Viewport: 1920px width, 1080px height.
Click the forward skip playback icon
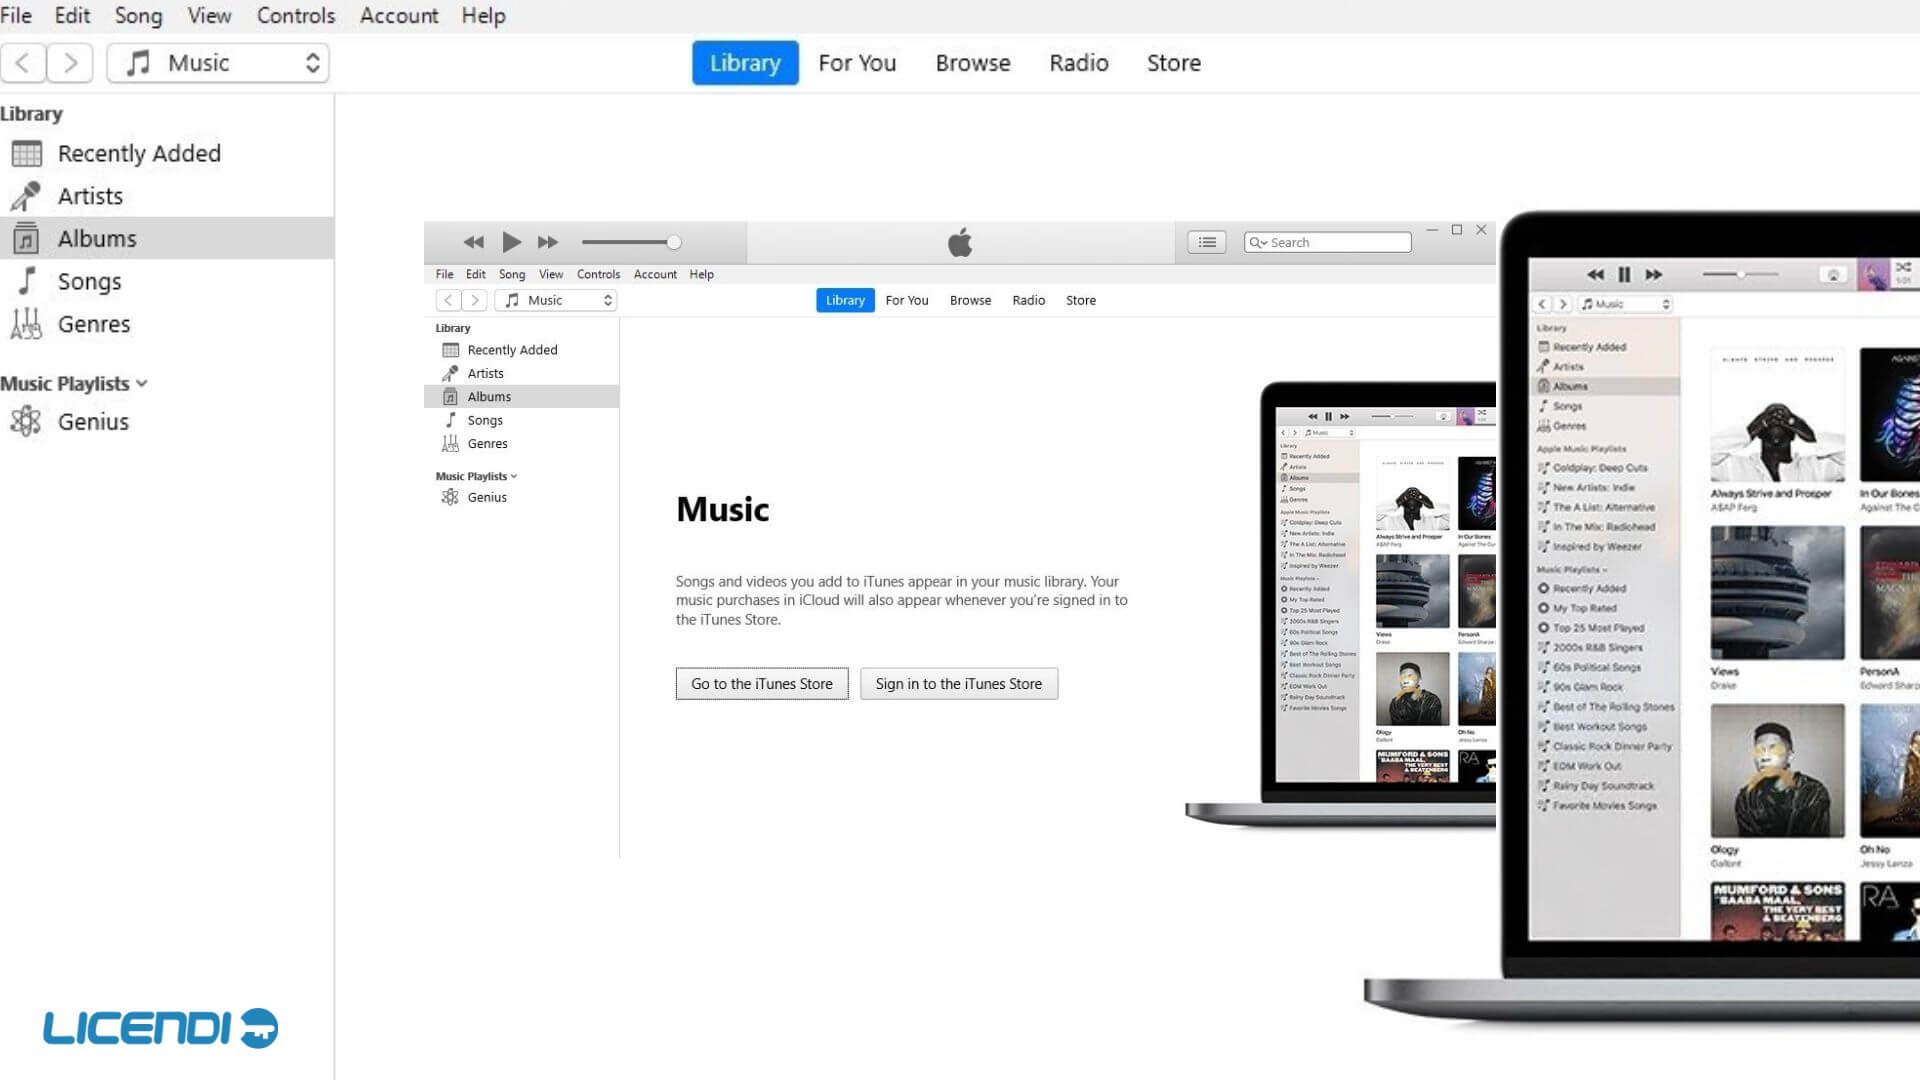(x=549, y=241)
